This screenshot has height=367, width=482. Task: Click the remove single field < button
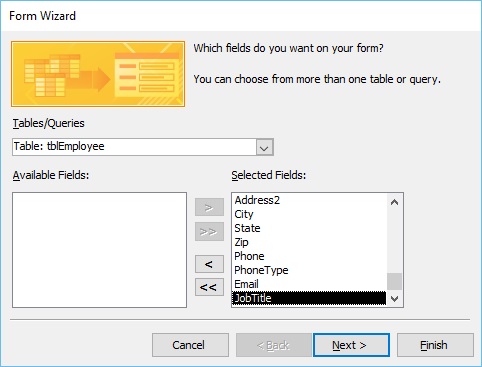[x=209, y=264]
